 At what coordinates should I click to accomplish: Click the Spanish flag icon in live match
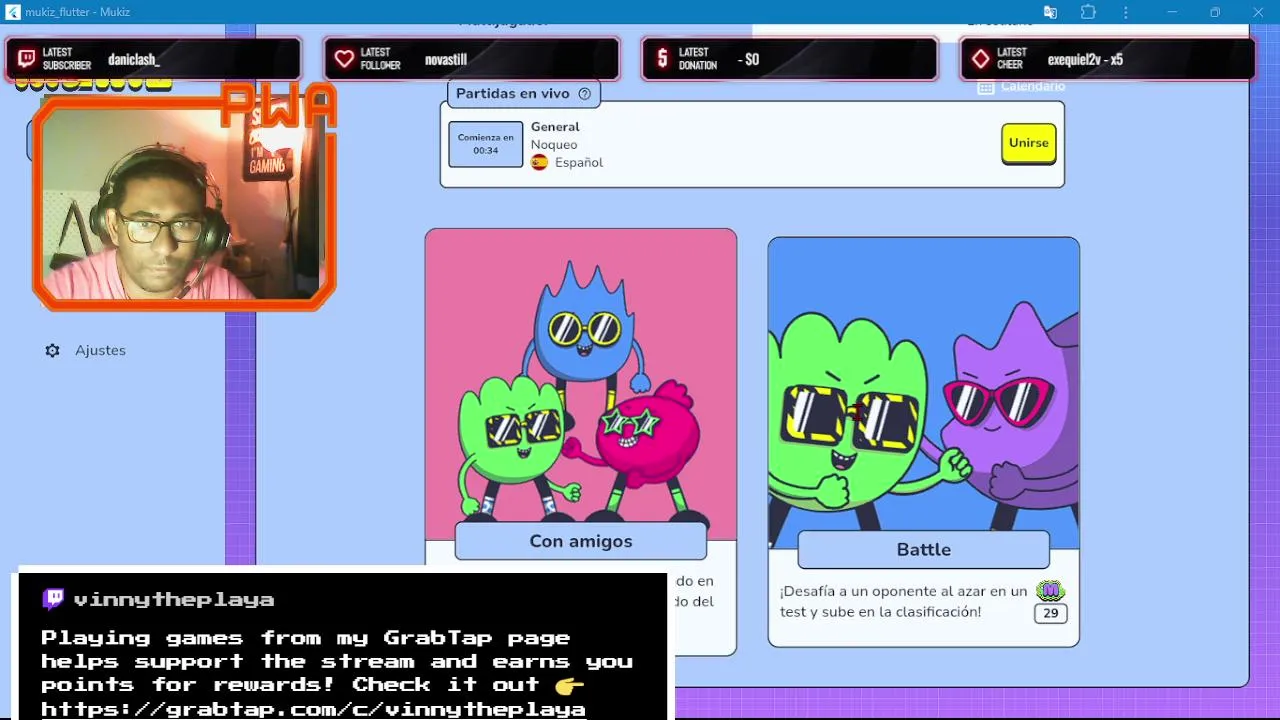pyautogui.click(x=539, y=162)
